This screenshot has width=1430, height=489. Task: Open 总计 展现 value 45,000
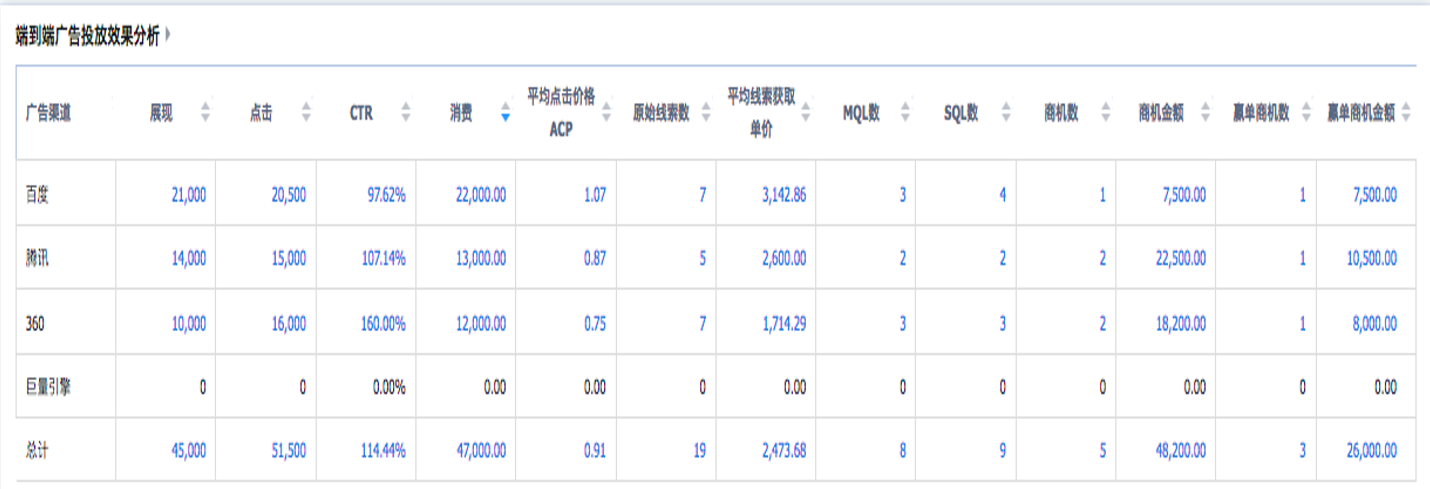click(189, 451)
